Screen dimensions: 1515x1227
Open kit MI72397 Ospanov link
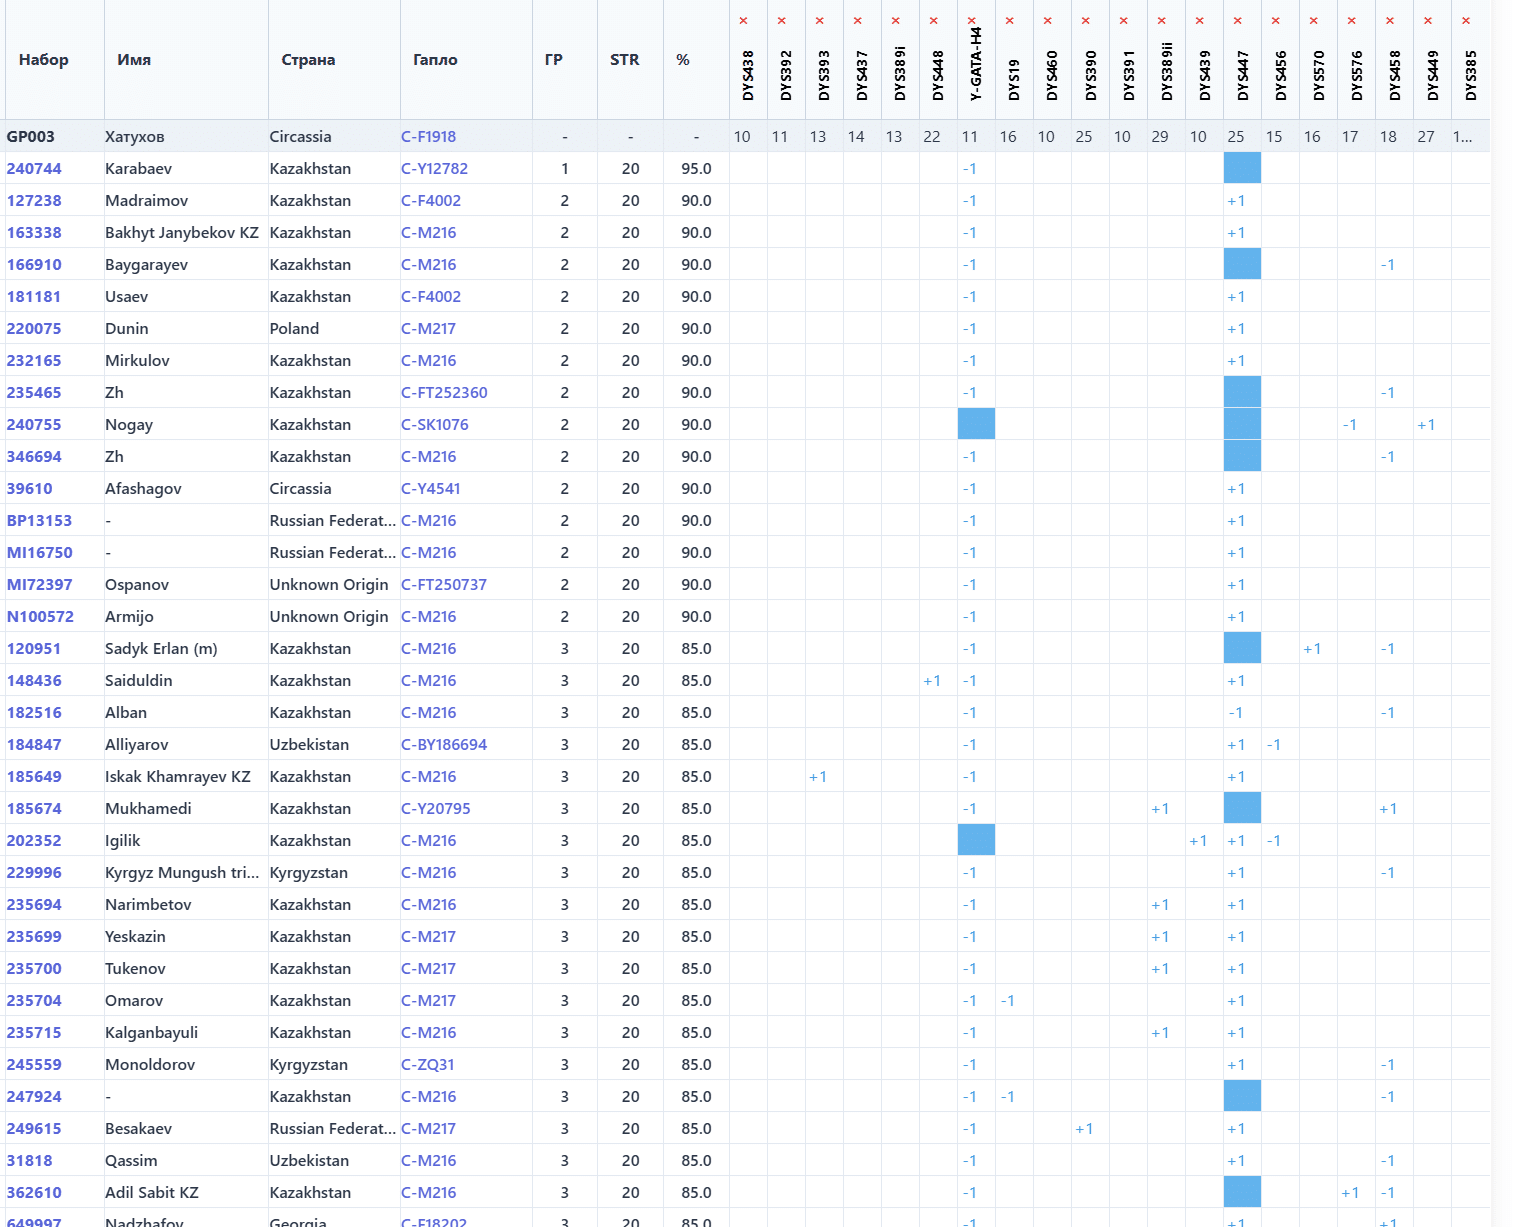pos(39,585)
